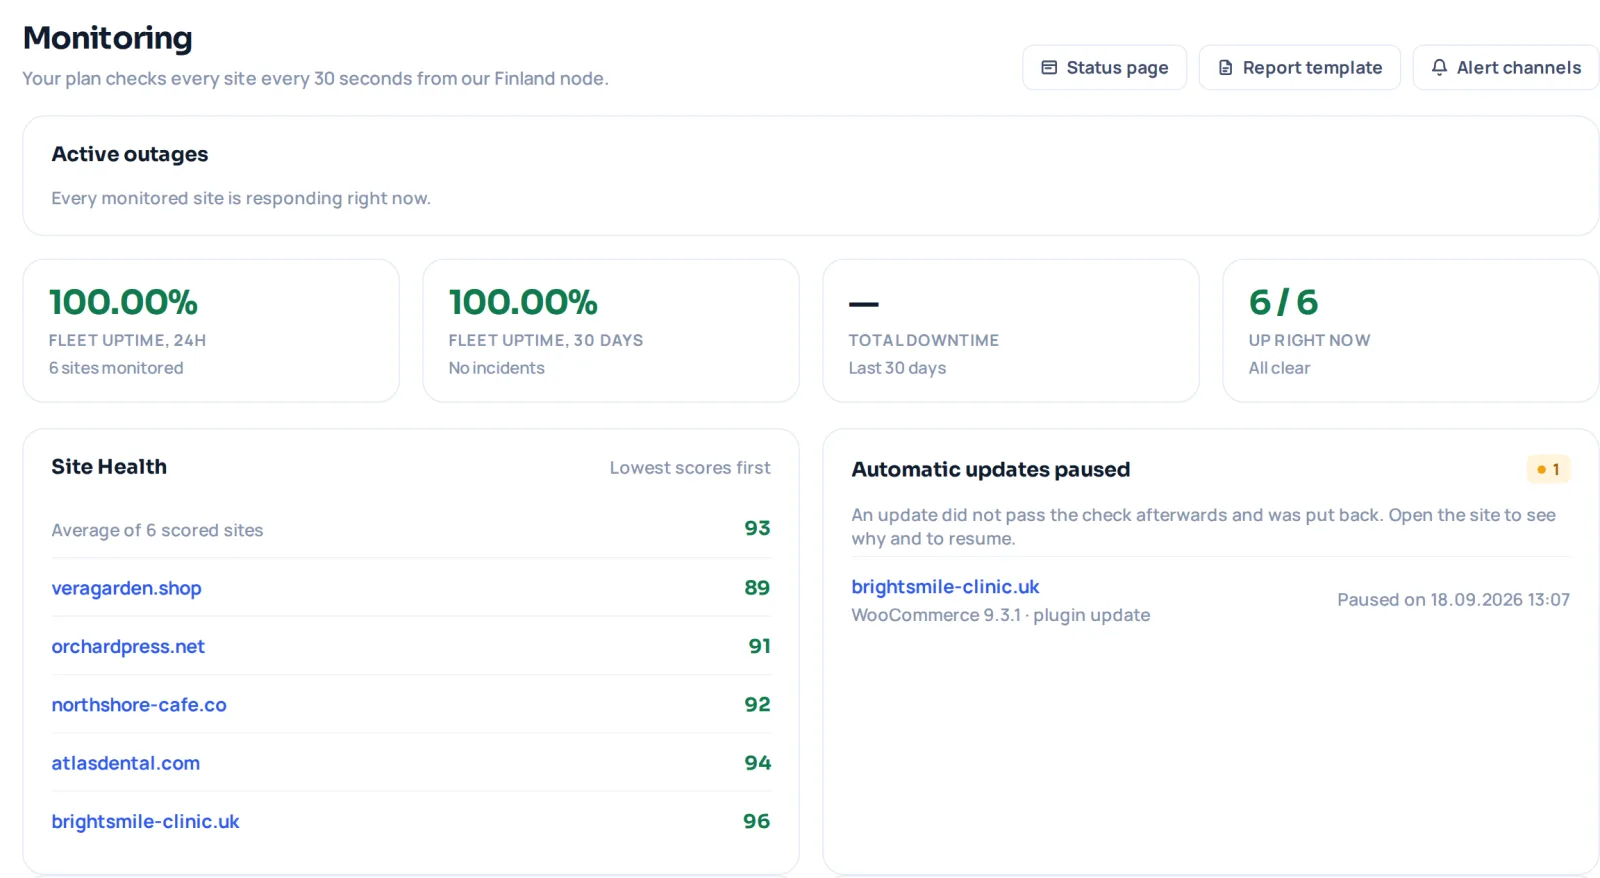Click the 'Lowest scores first' label

[x=690, y=467]
